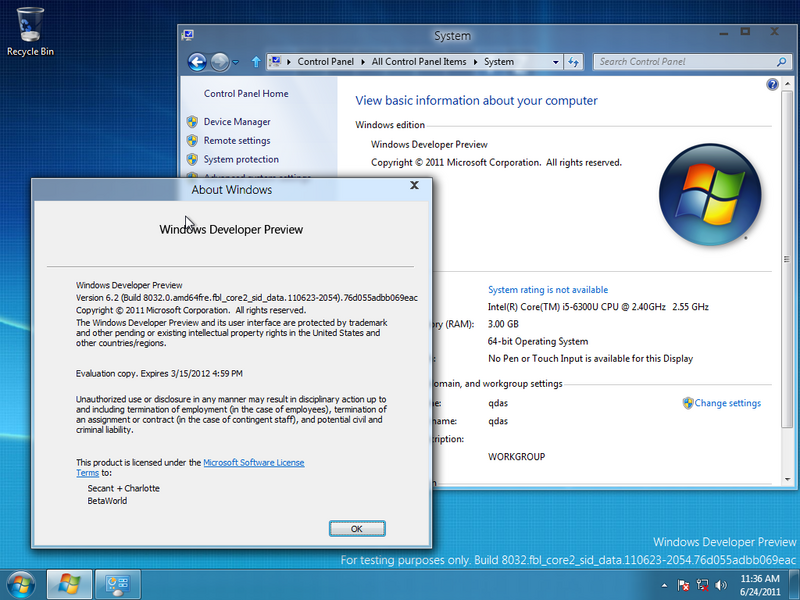The height and width of the screenshot is (600, 800).
Task: Click the 'WORKGROUP' value
Action: pyautogui.click(x=516, y=457)
